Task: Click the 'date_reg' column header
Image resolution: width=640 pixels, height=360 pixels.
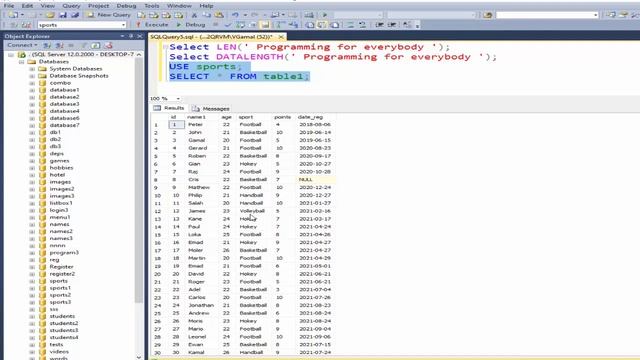Action: tap(310, 117)
